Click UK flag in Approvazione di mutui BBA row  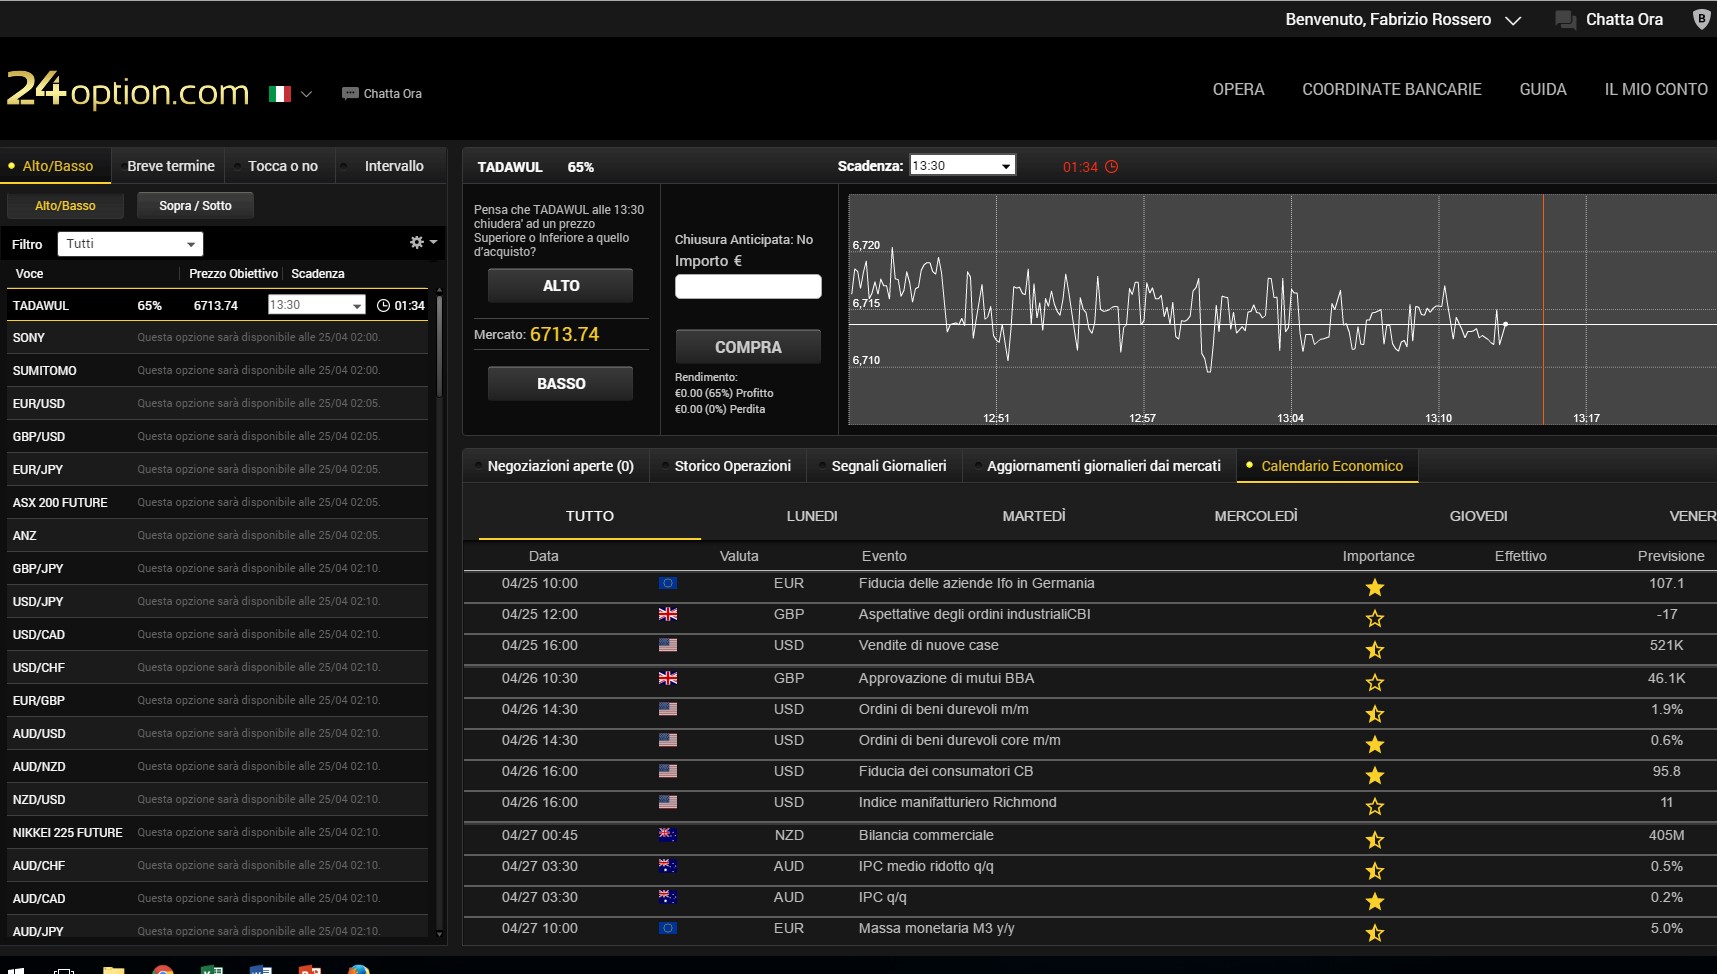(x=668, y=678)
